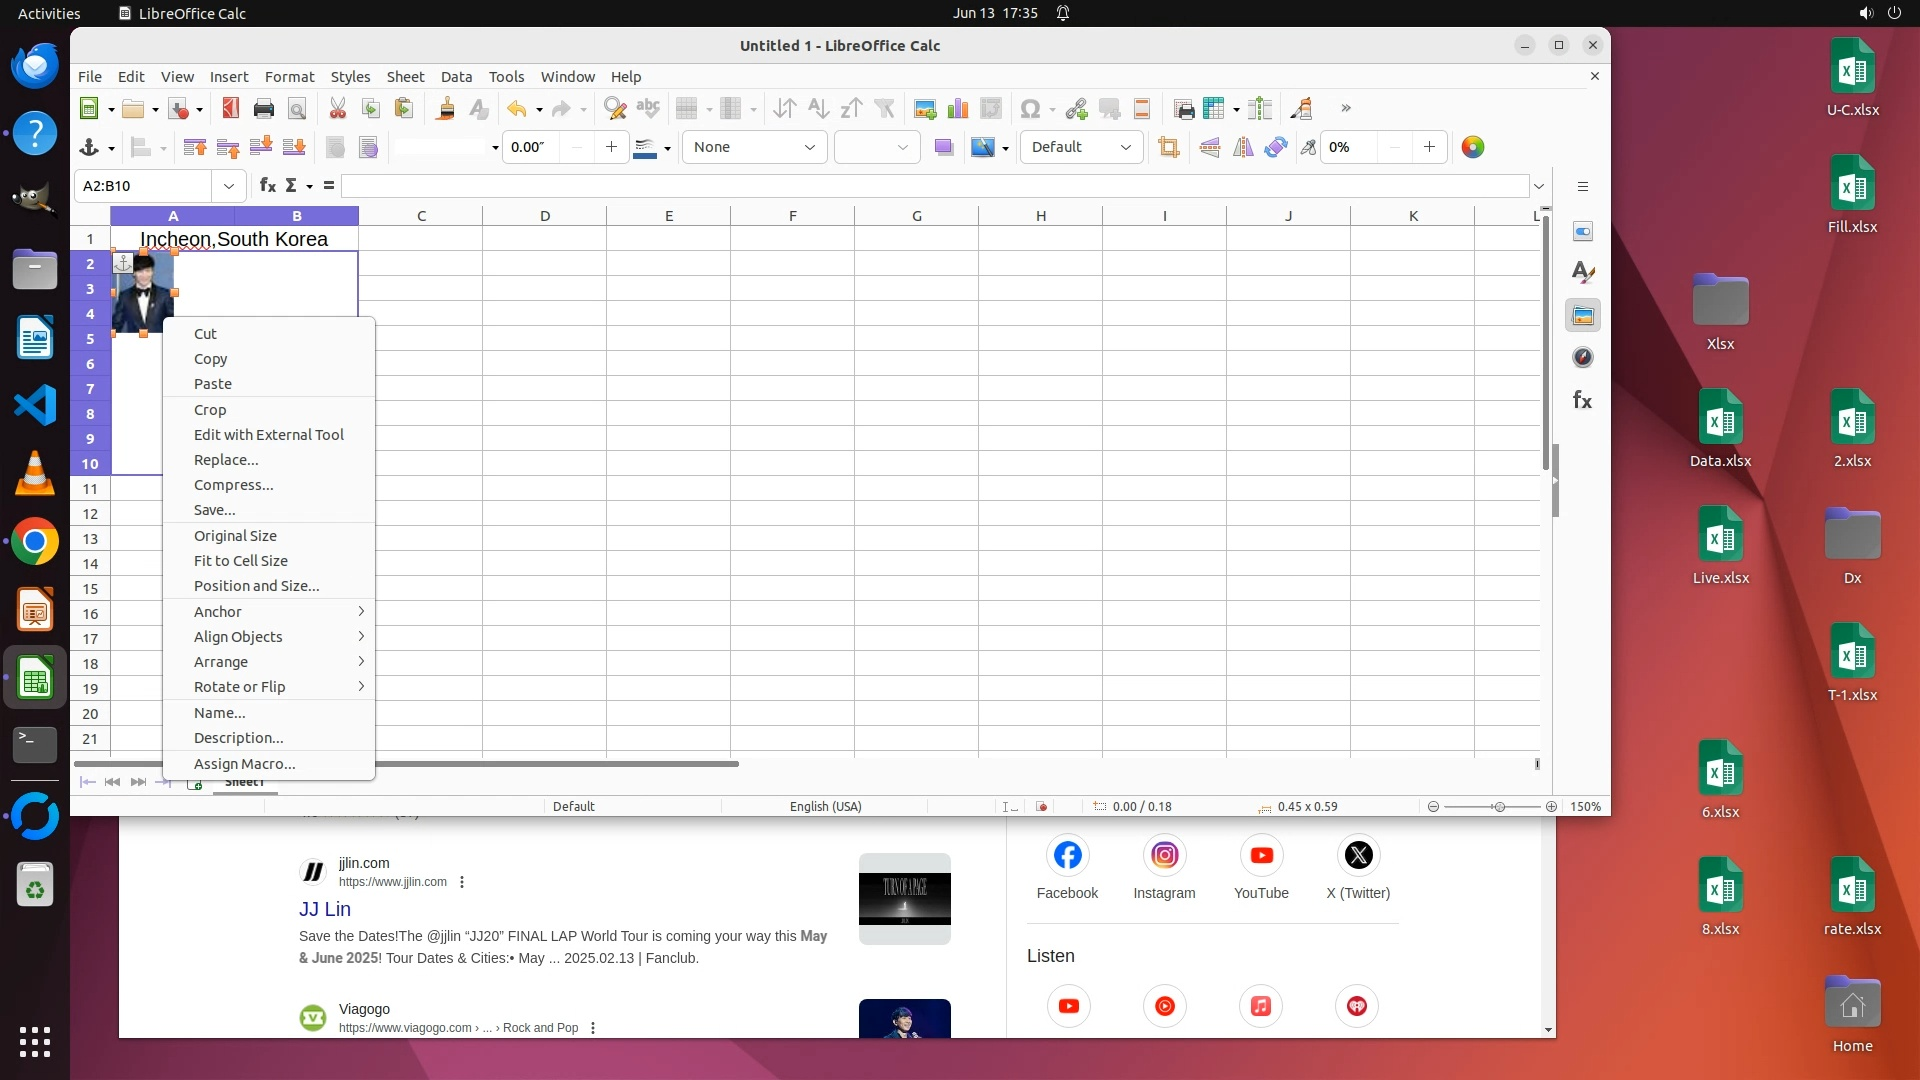Open the Sheet menu in menu bar

click(405, 77)
